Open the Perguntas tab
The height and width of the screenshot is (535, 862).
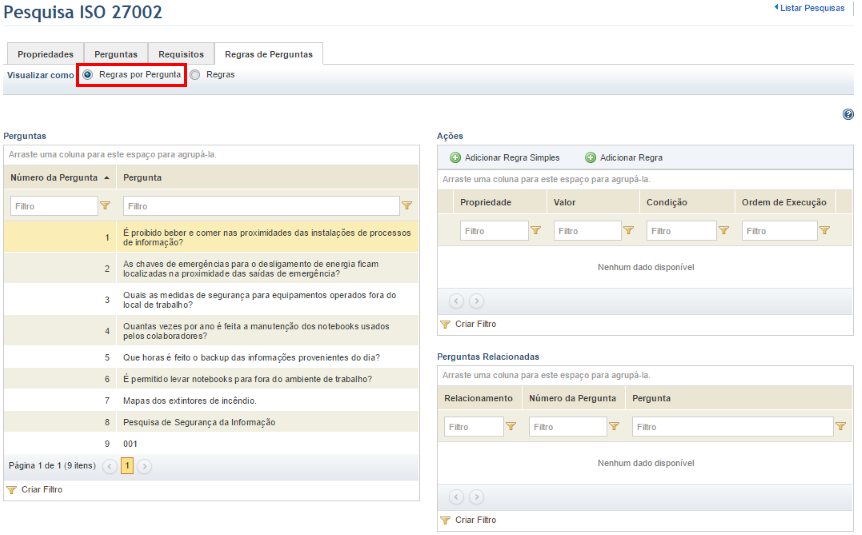116,54
